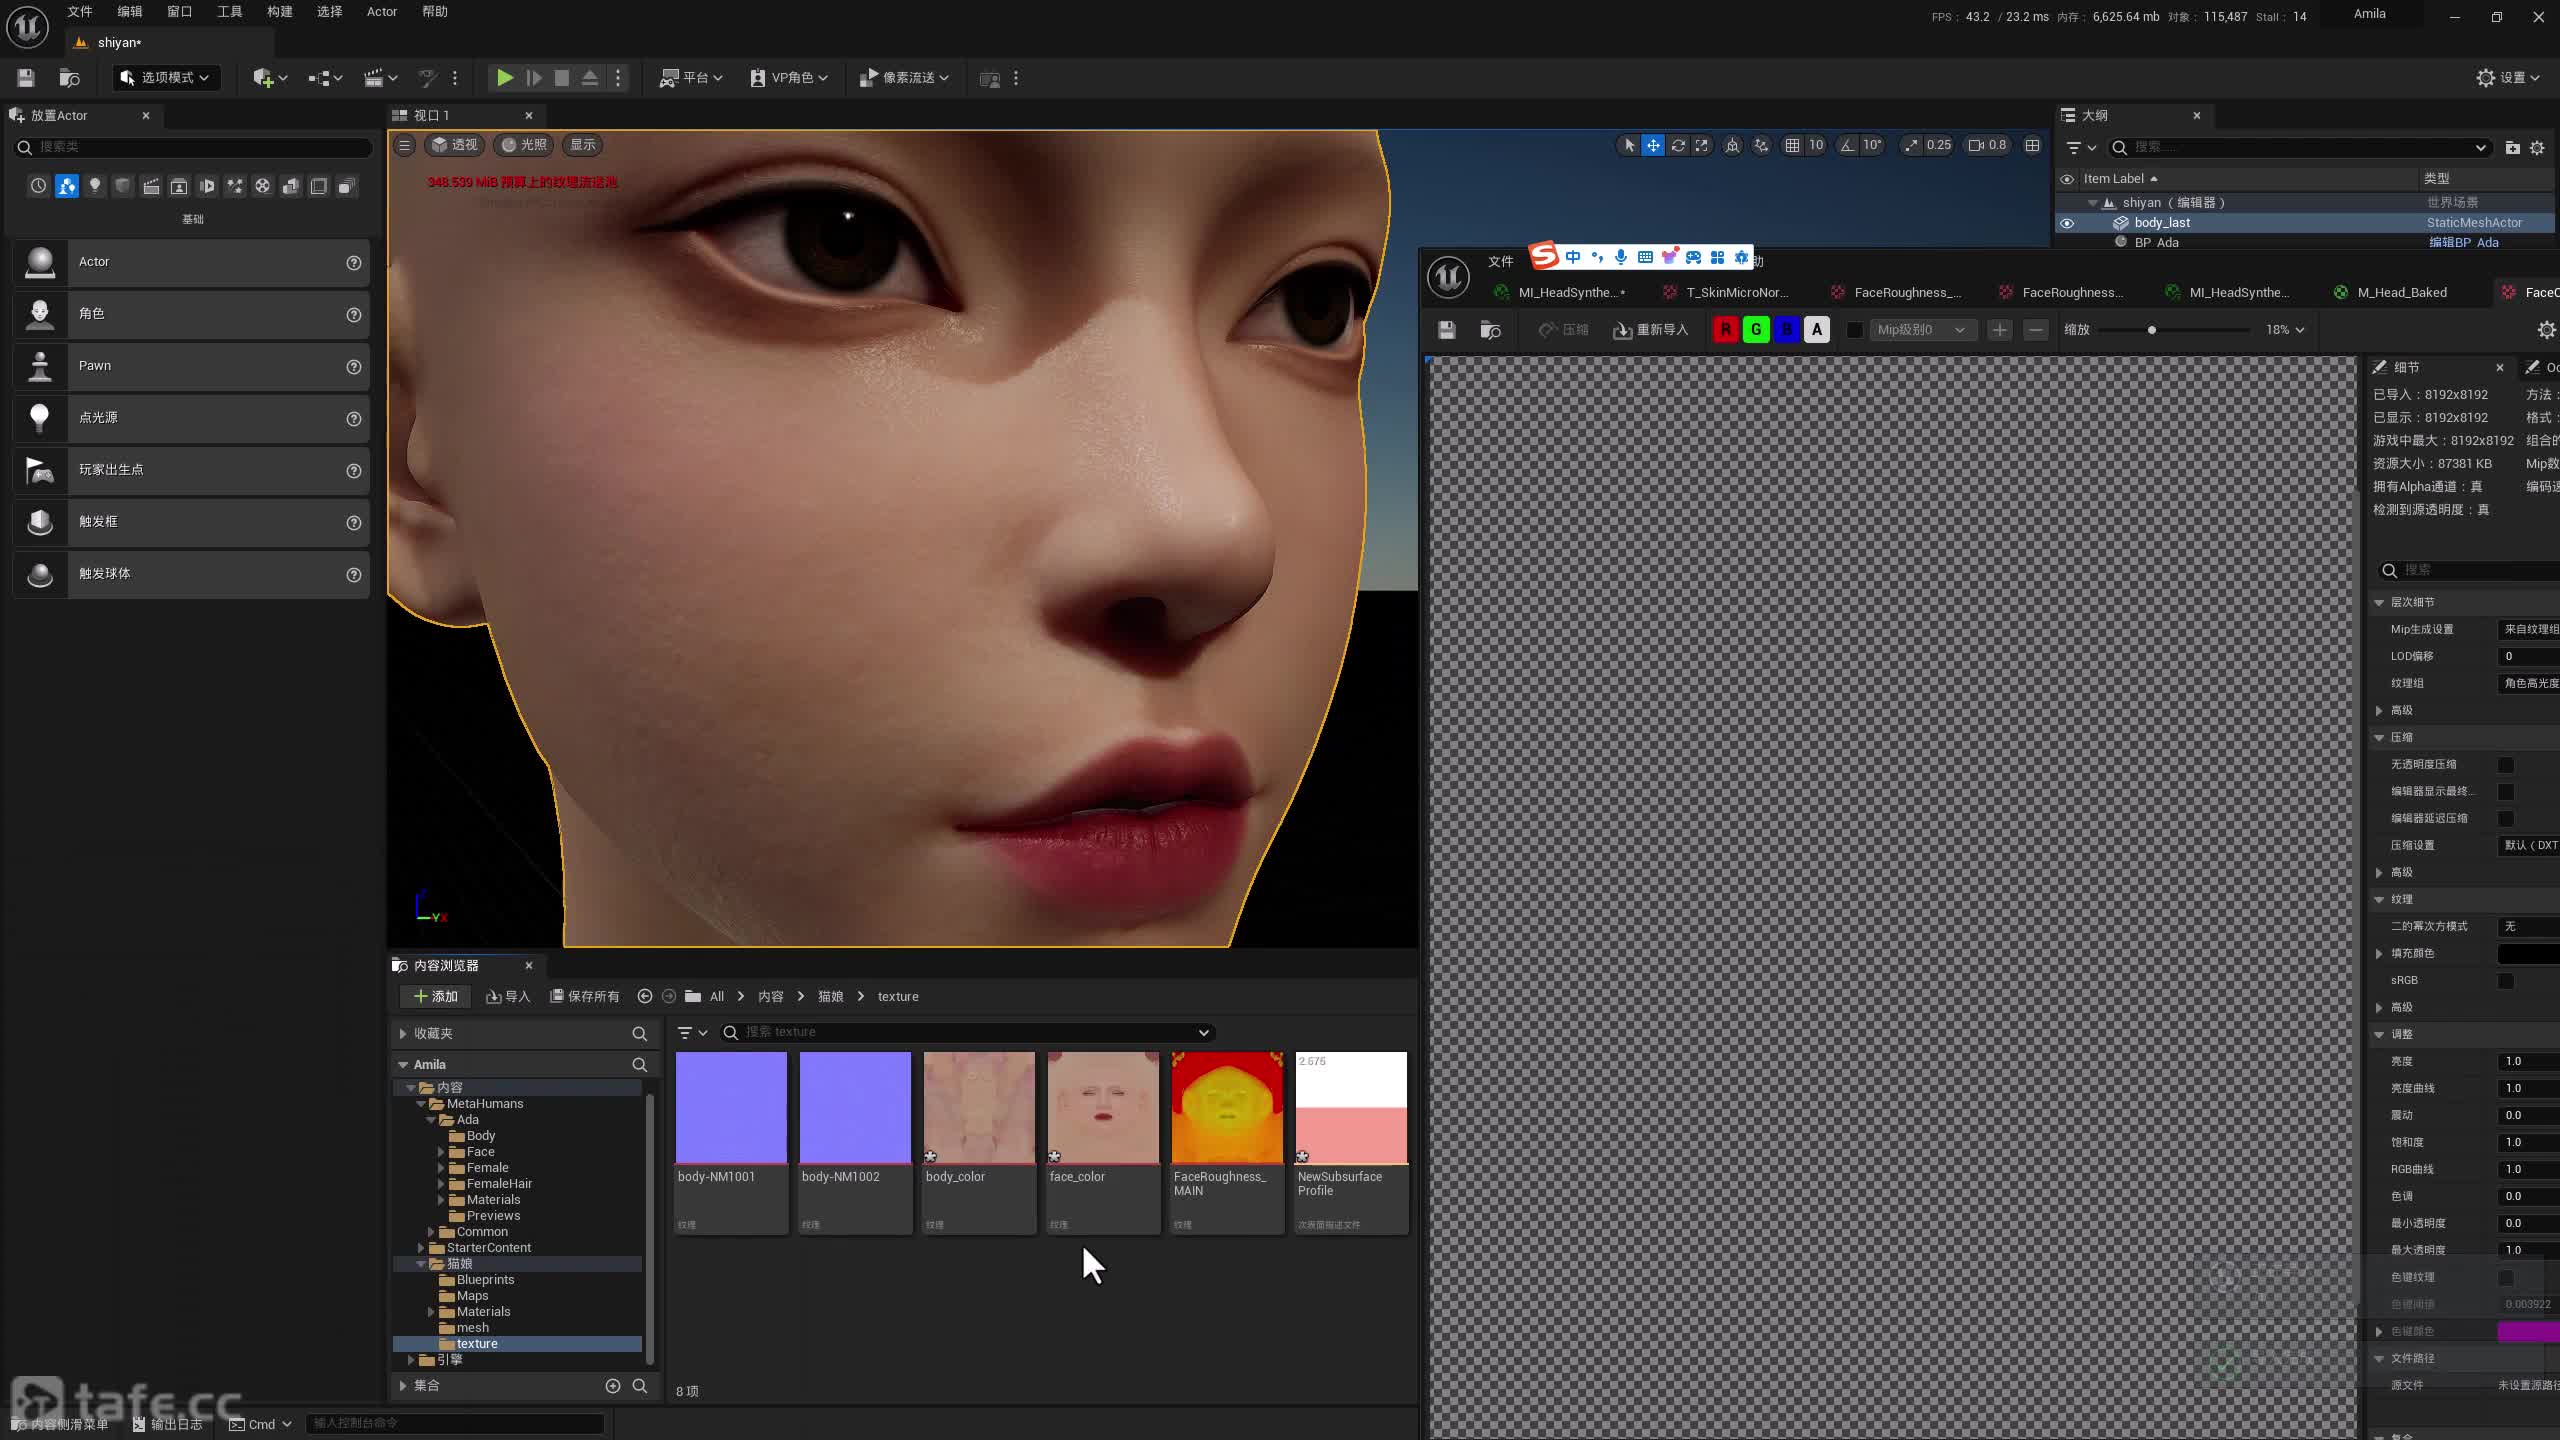Image resolution: width=2560 pixels, height=1440 pixels.
Task: Open the pixel streaming dropdown
Action: (905, 77)
